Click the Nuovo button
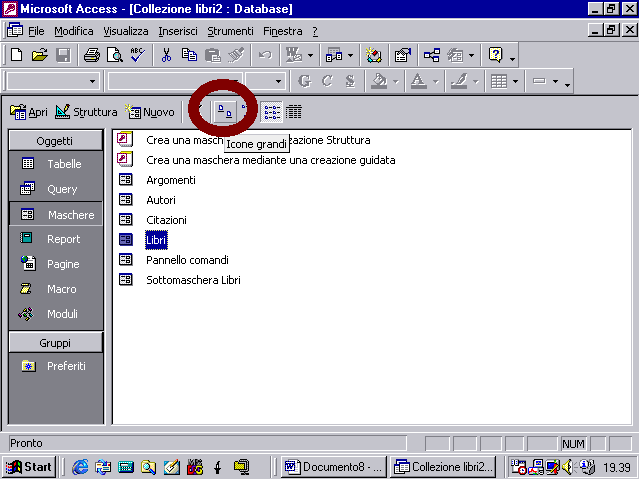639x479 pixels. pos(150,112)
